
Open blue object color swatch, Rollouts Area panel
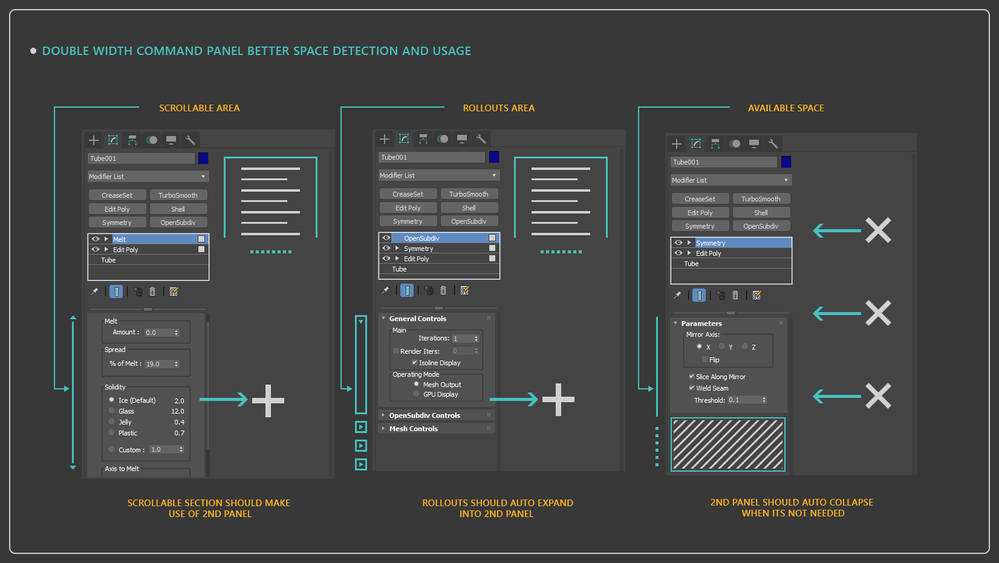(494, 157)
